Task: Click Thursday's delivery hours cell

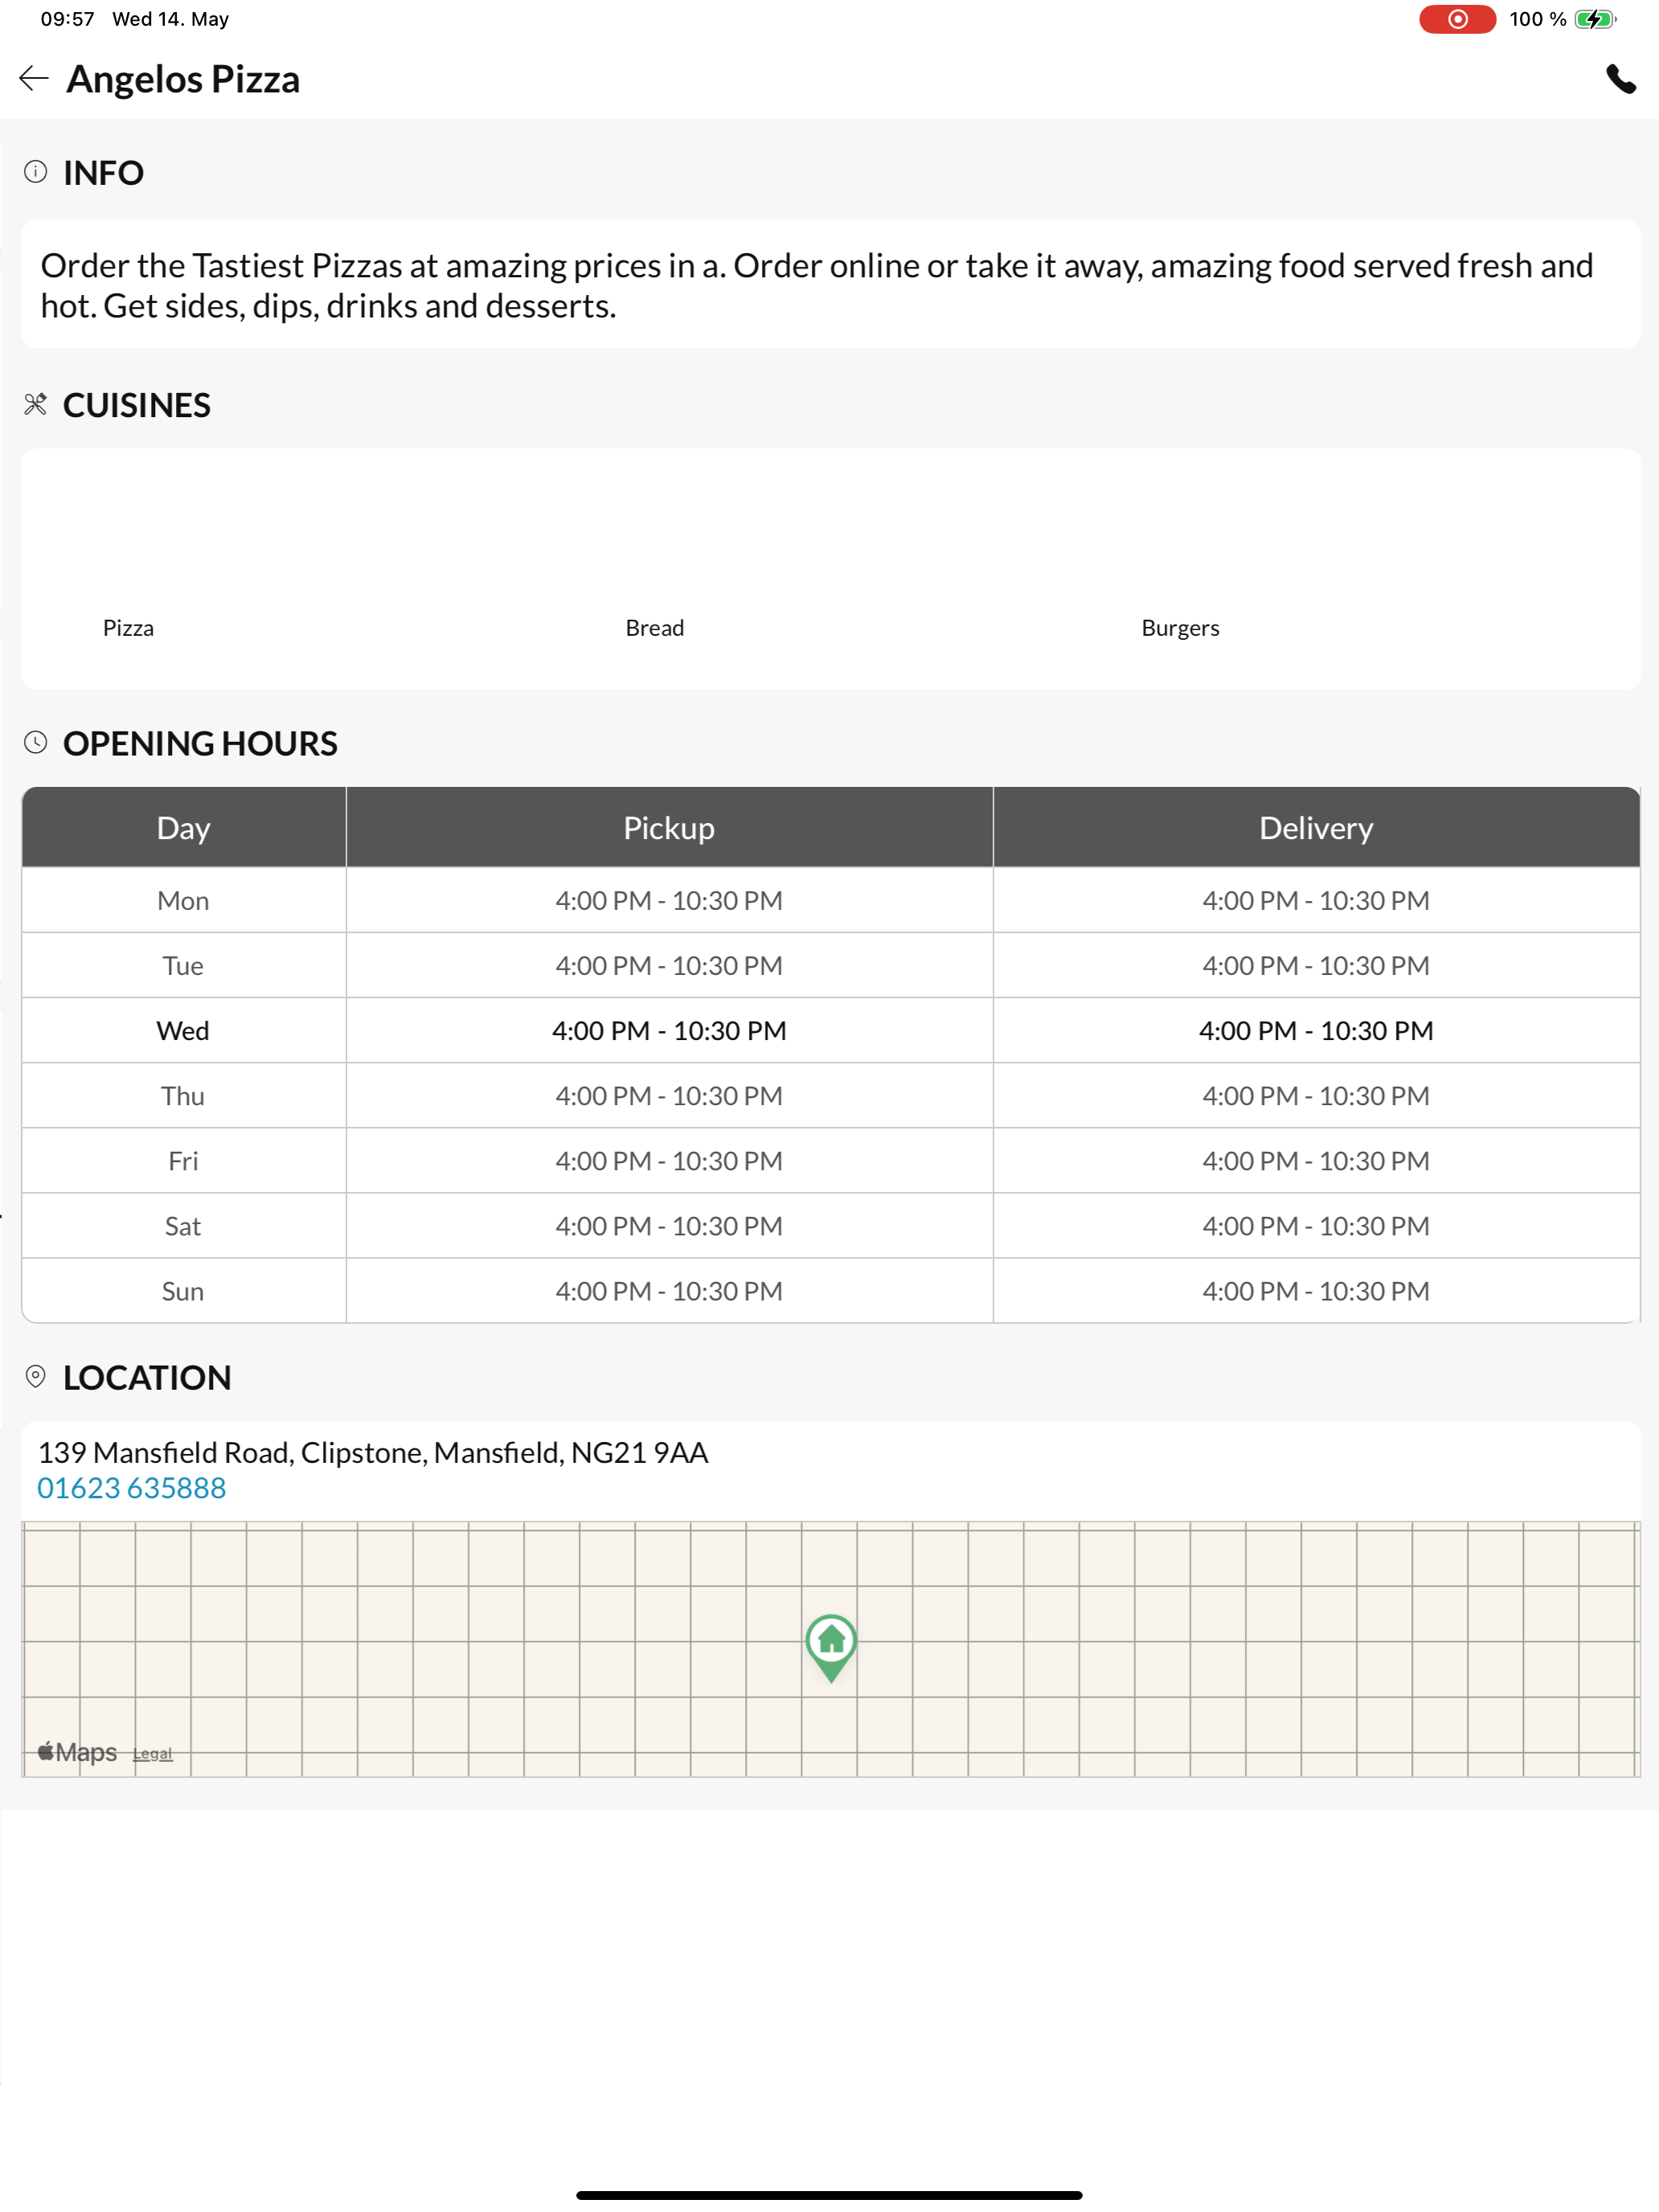Action: click(x=1316, y=1095)
